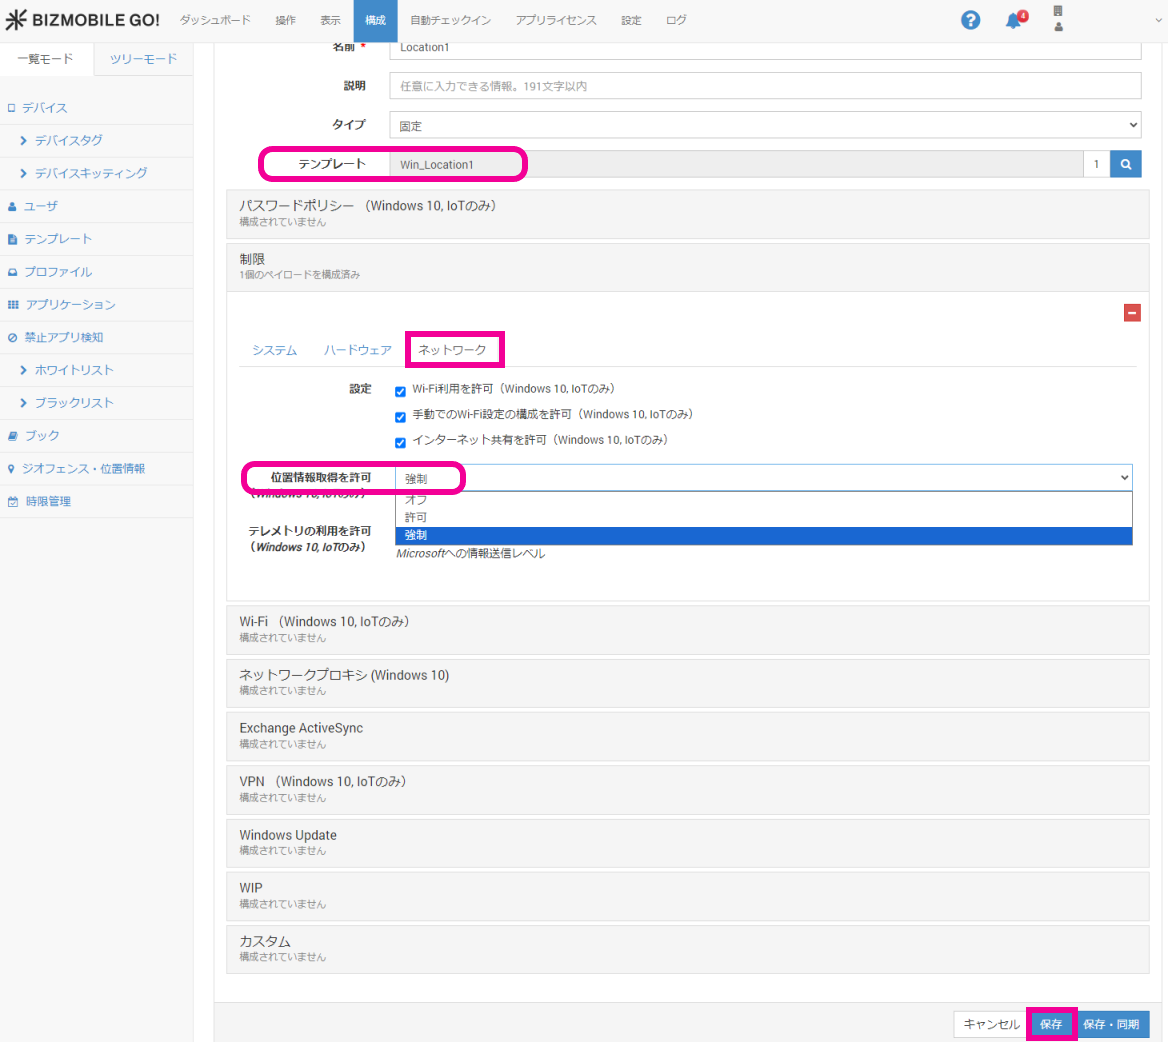Expand デバイスタグ in the sidebar

click(x=68, y=141)
